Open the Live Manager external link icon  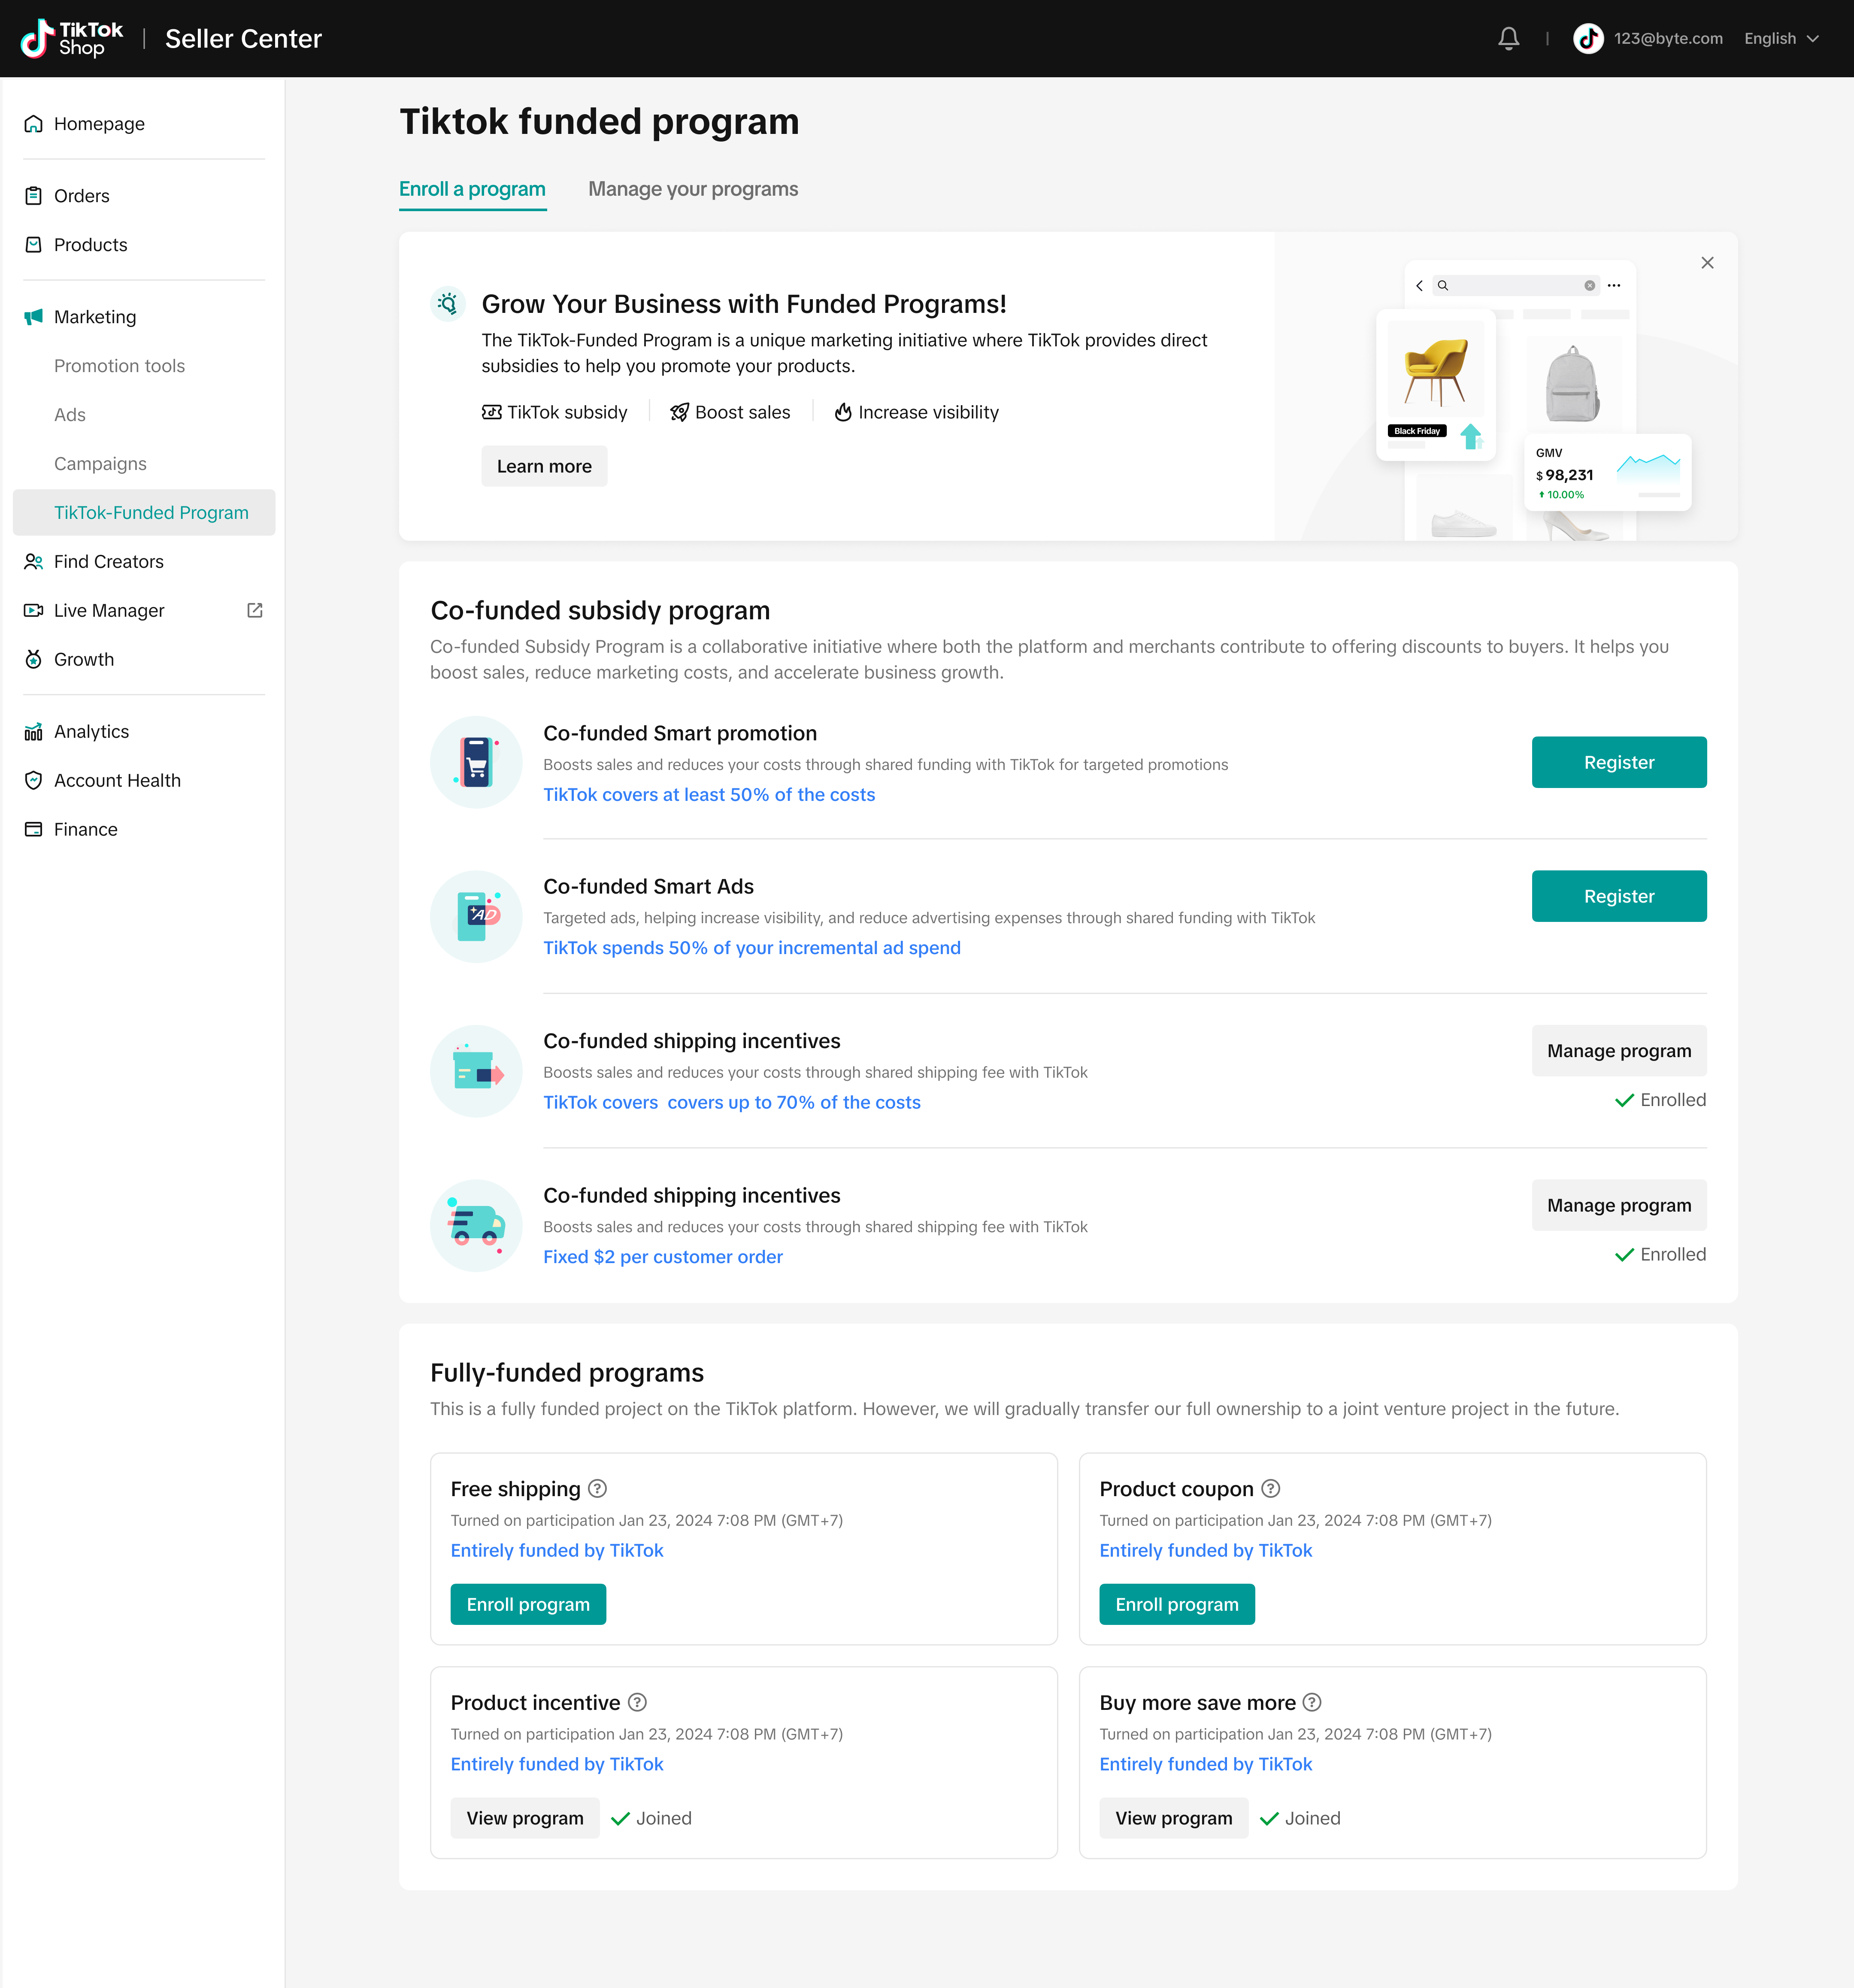click(x=255, y=610)
